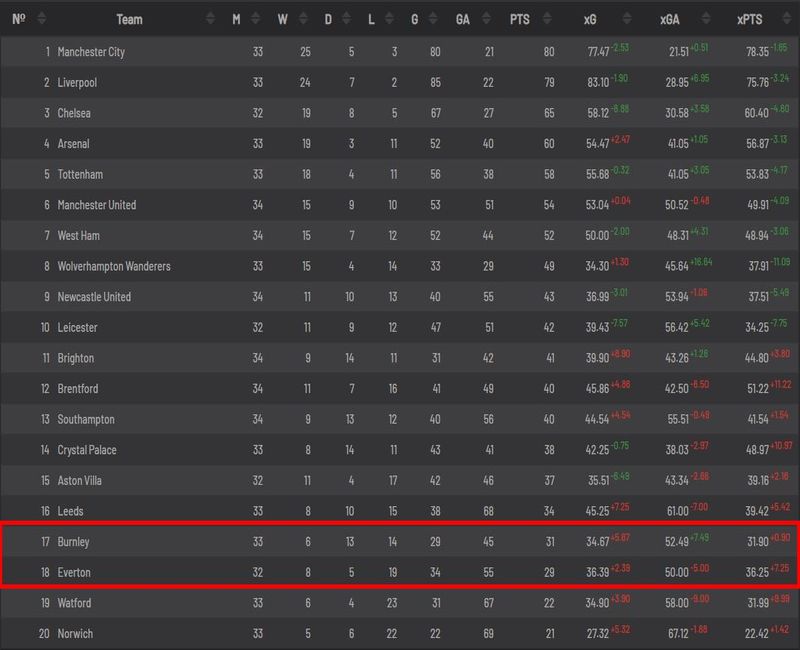The image size is (800, 650).
Task: Click the ascending sort arrow on PTS column
Action: (545, 13)
